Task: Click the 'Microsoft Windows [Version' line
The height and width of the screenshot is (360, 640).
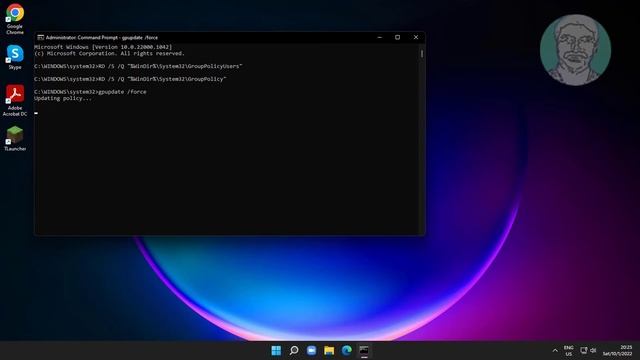Action: 103,47
